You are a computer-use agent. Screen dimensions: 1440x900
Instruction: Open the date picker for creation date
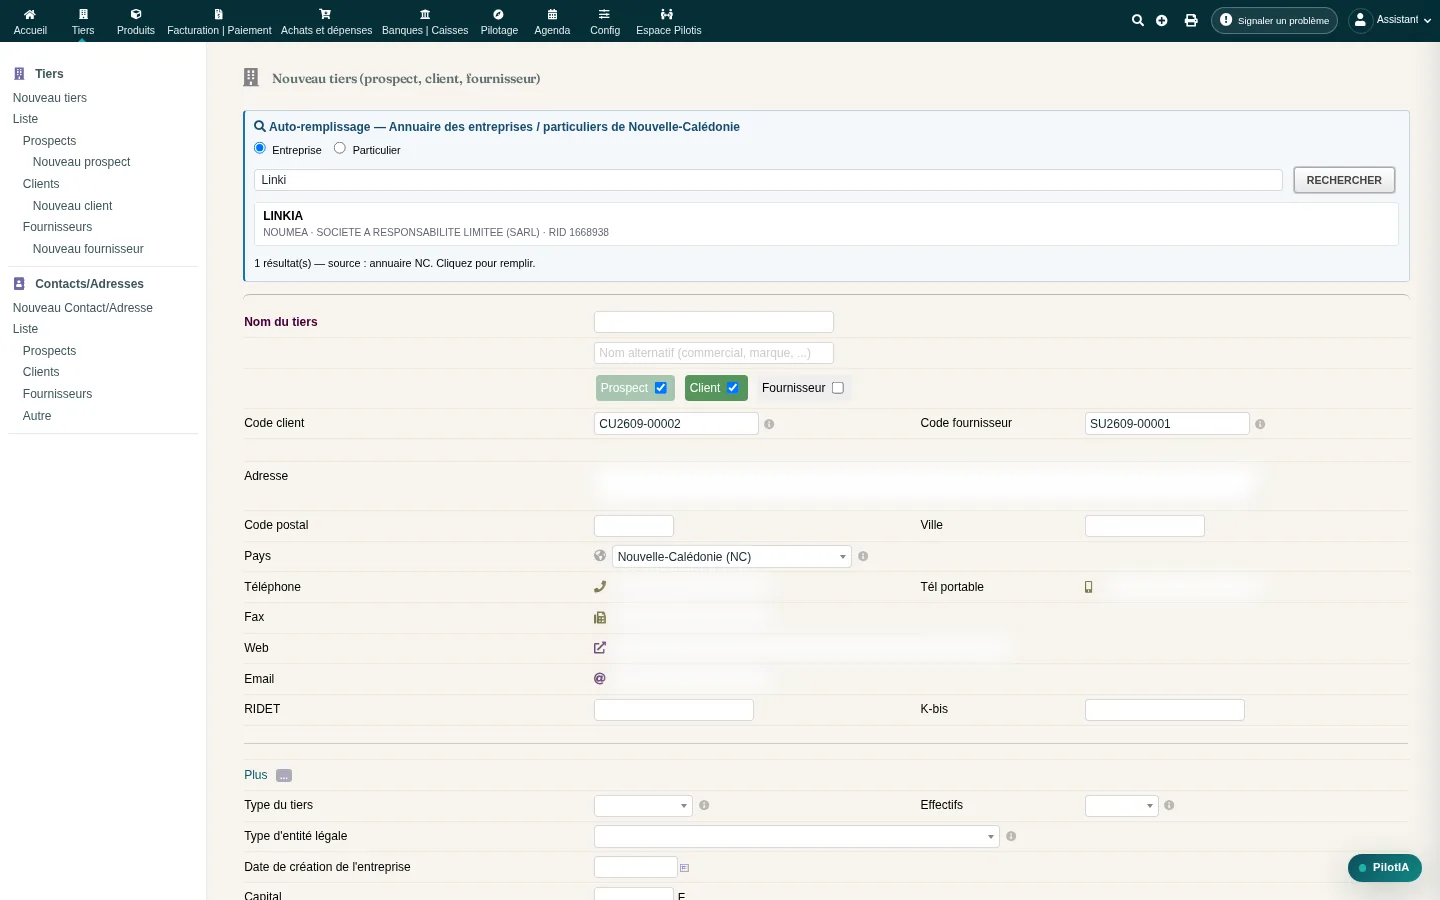(684, 868)
